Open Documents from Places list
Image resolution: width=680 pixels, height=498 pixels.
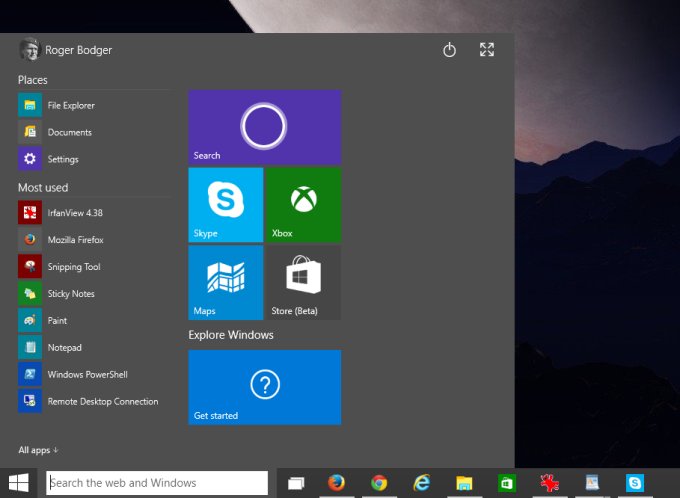pyautogui.click(x=68, y=132)
